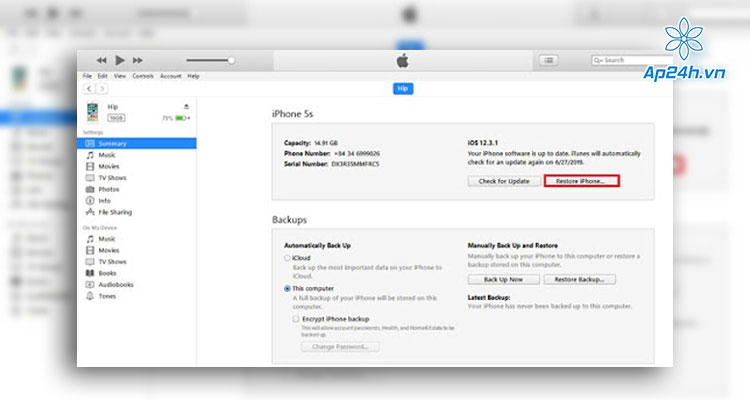The height and width of the screenshot is (400, 750).
Task: Open the View menu
Action: 120,76
